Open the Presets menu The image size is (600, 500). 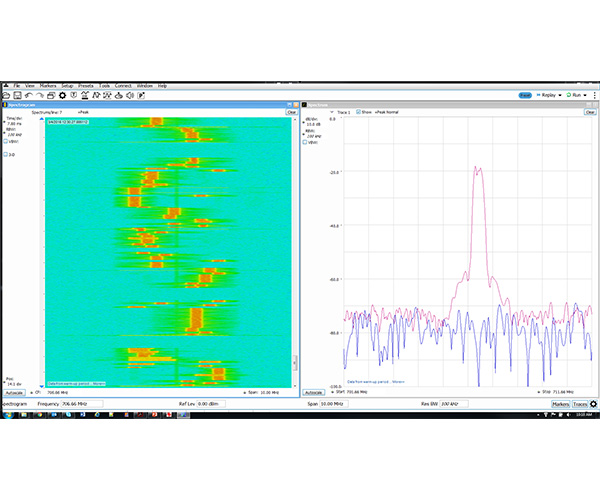(x=85, y=86)
